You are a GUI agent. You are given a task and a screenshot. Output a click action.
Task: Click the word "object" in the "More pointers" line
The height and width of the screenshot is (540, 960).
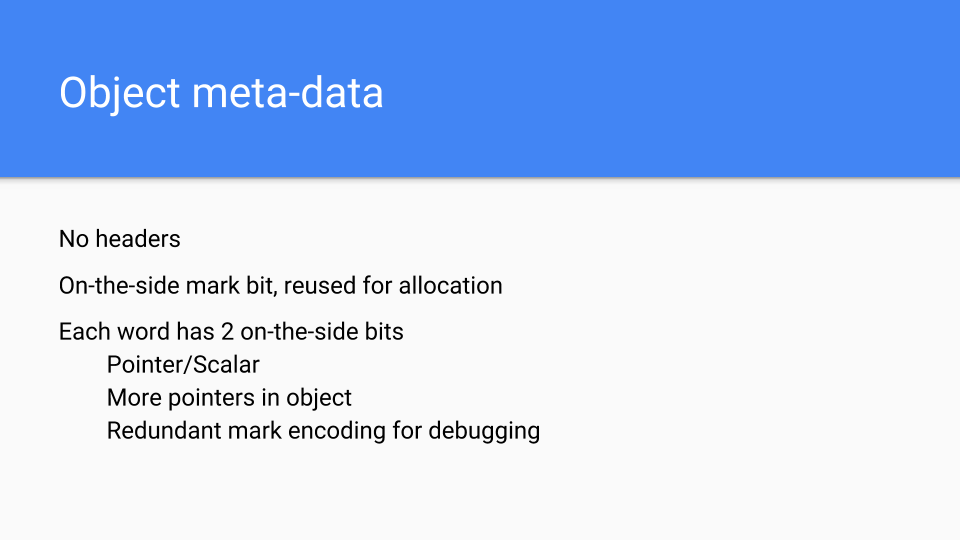[319, 398]
